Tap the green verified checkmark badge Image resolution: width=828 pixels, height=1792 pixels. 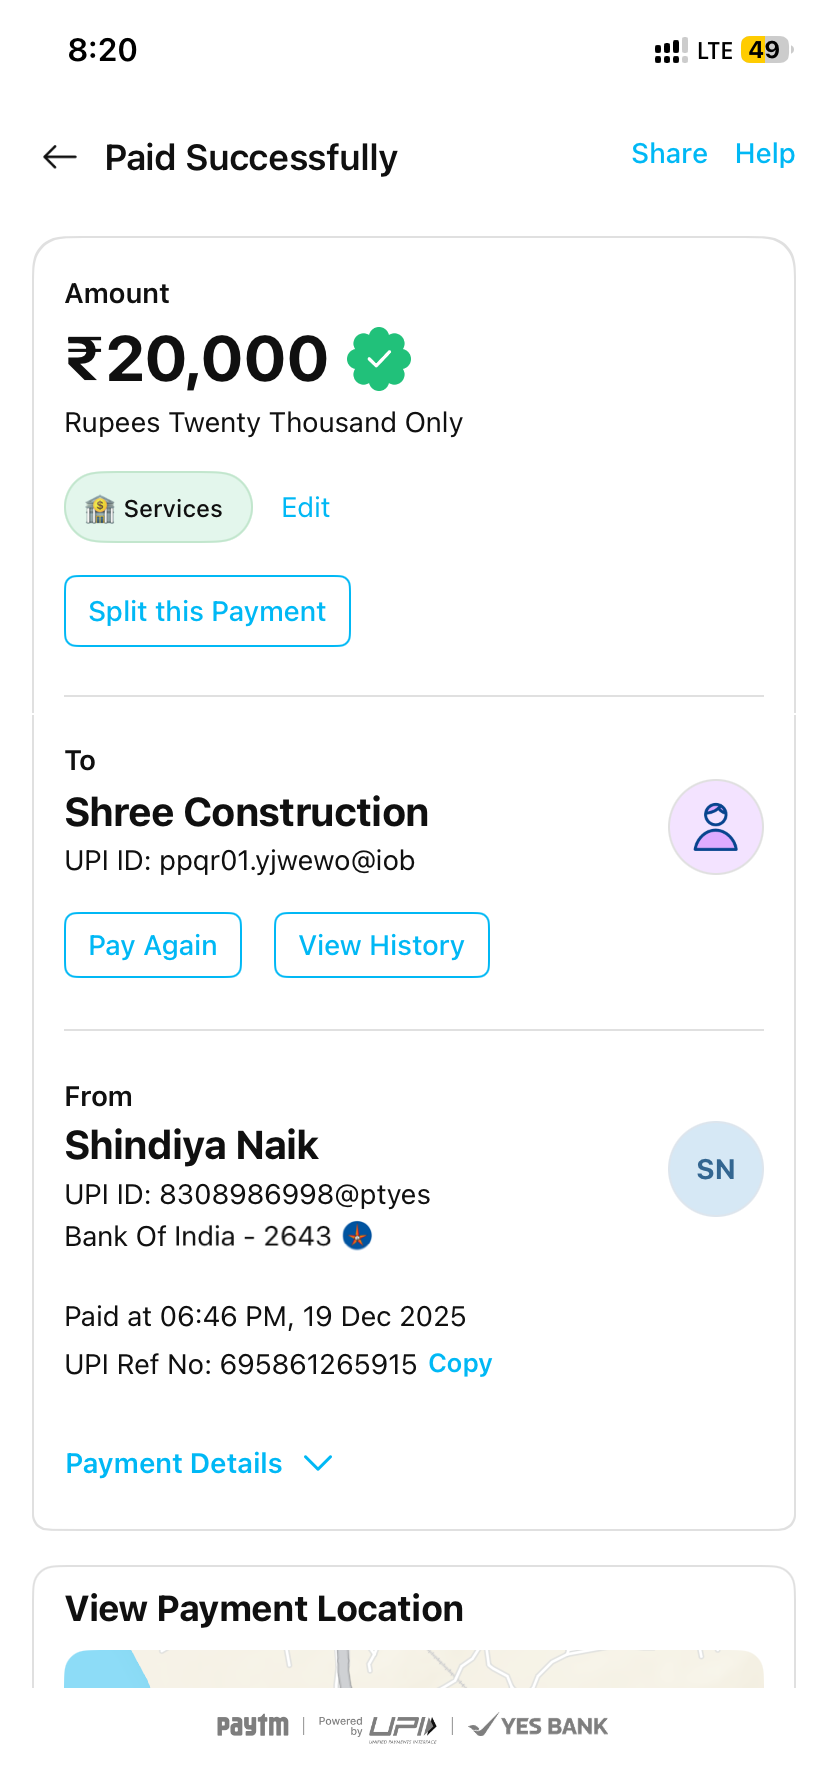379,359
